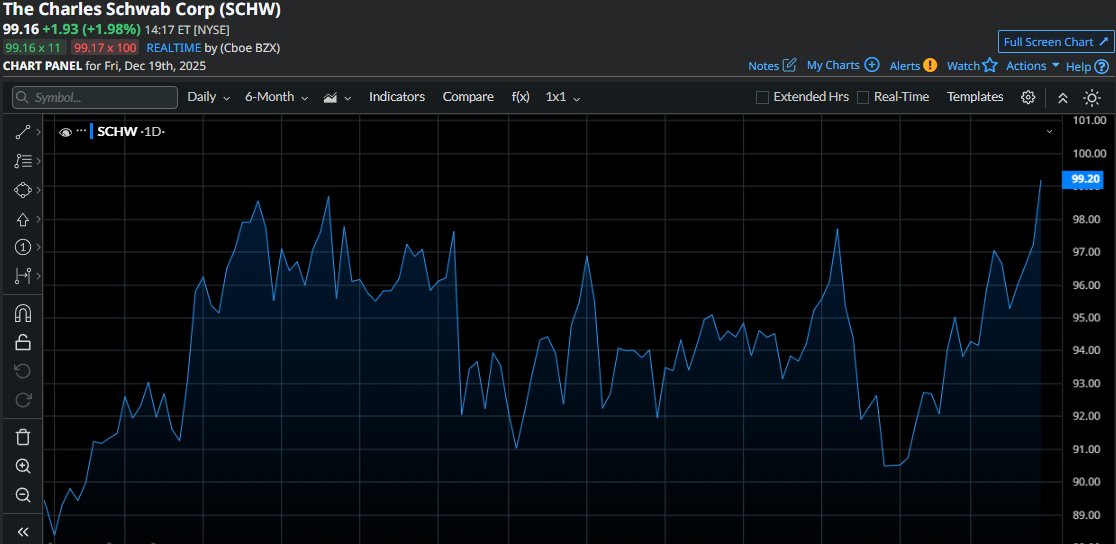Image resolution: width=1116 pixels, height=544 pixels.
Task: Select the shapes drawing tool
Action: [x=23, y=190]
